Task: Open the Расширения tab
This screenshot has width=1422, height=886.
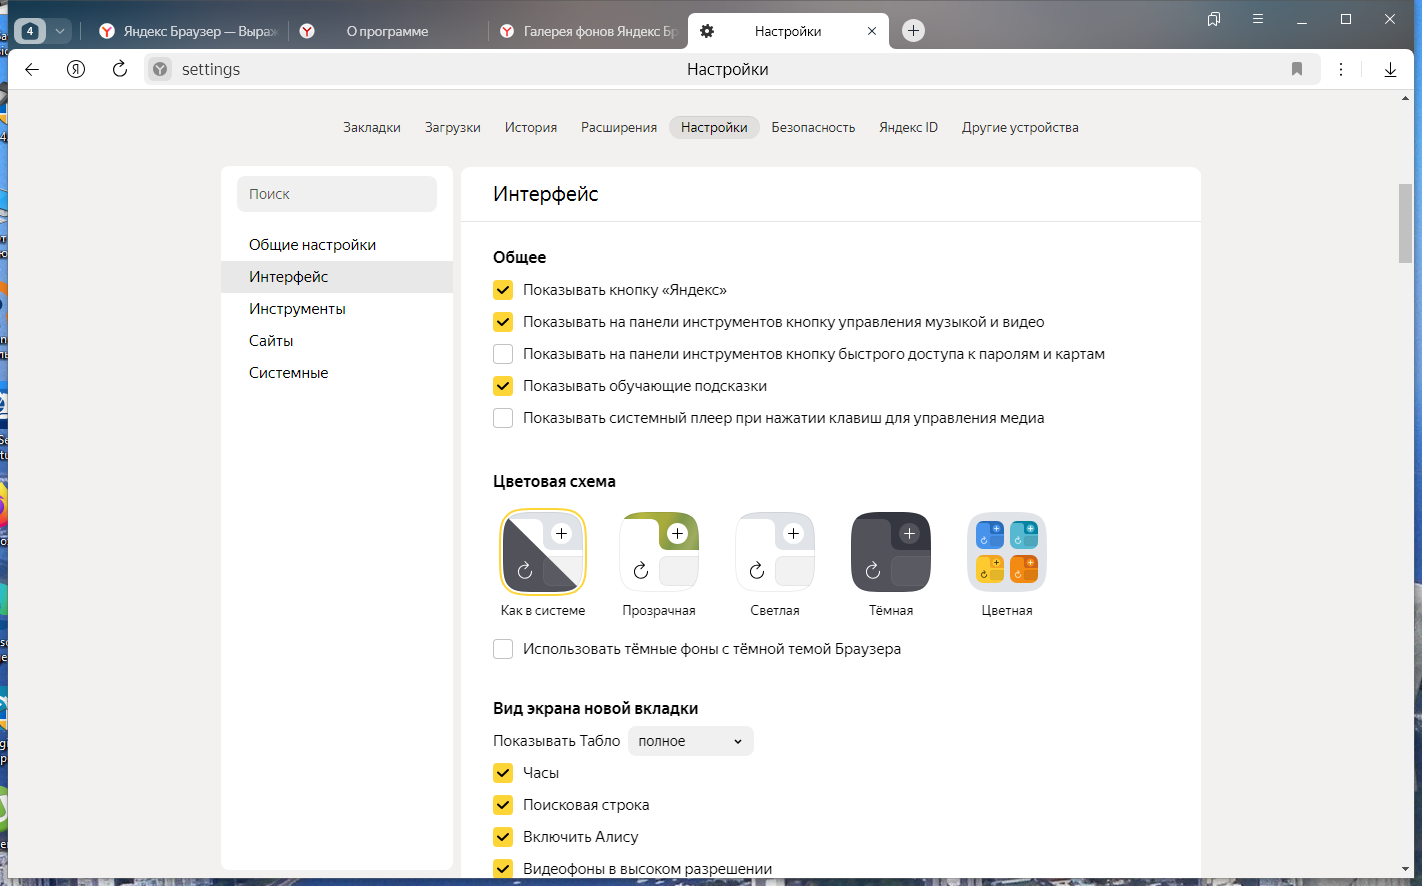Action: point(619,127)
